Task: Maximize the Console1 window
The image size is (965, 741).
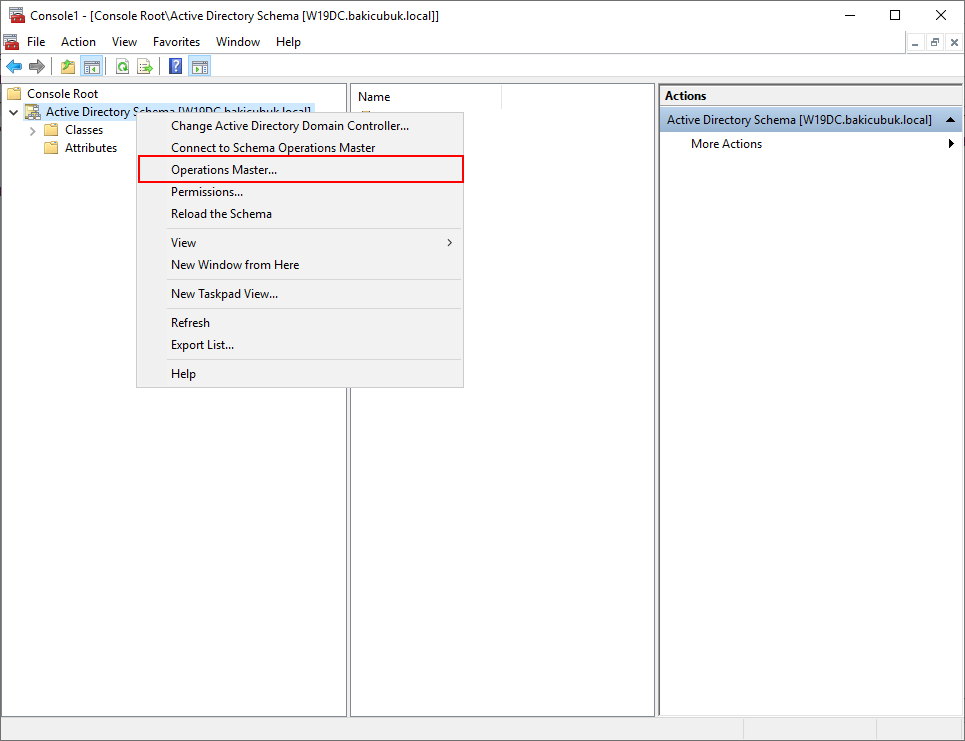Action: [x=895, y=15]
